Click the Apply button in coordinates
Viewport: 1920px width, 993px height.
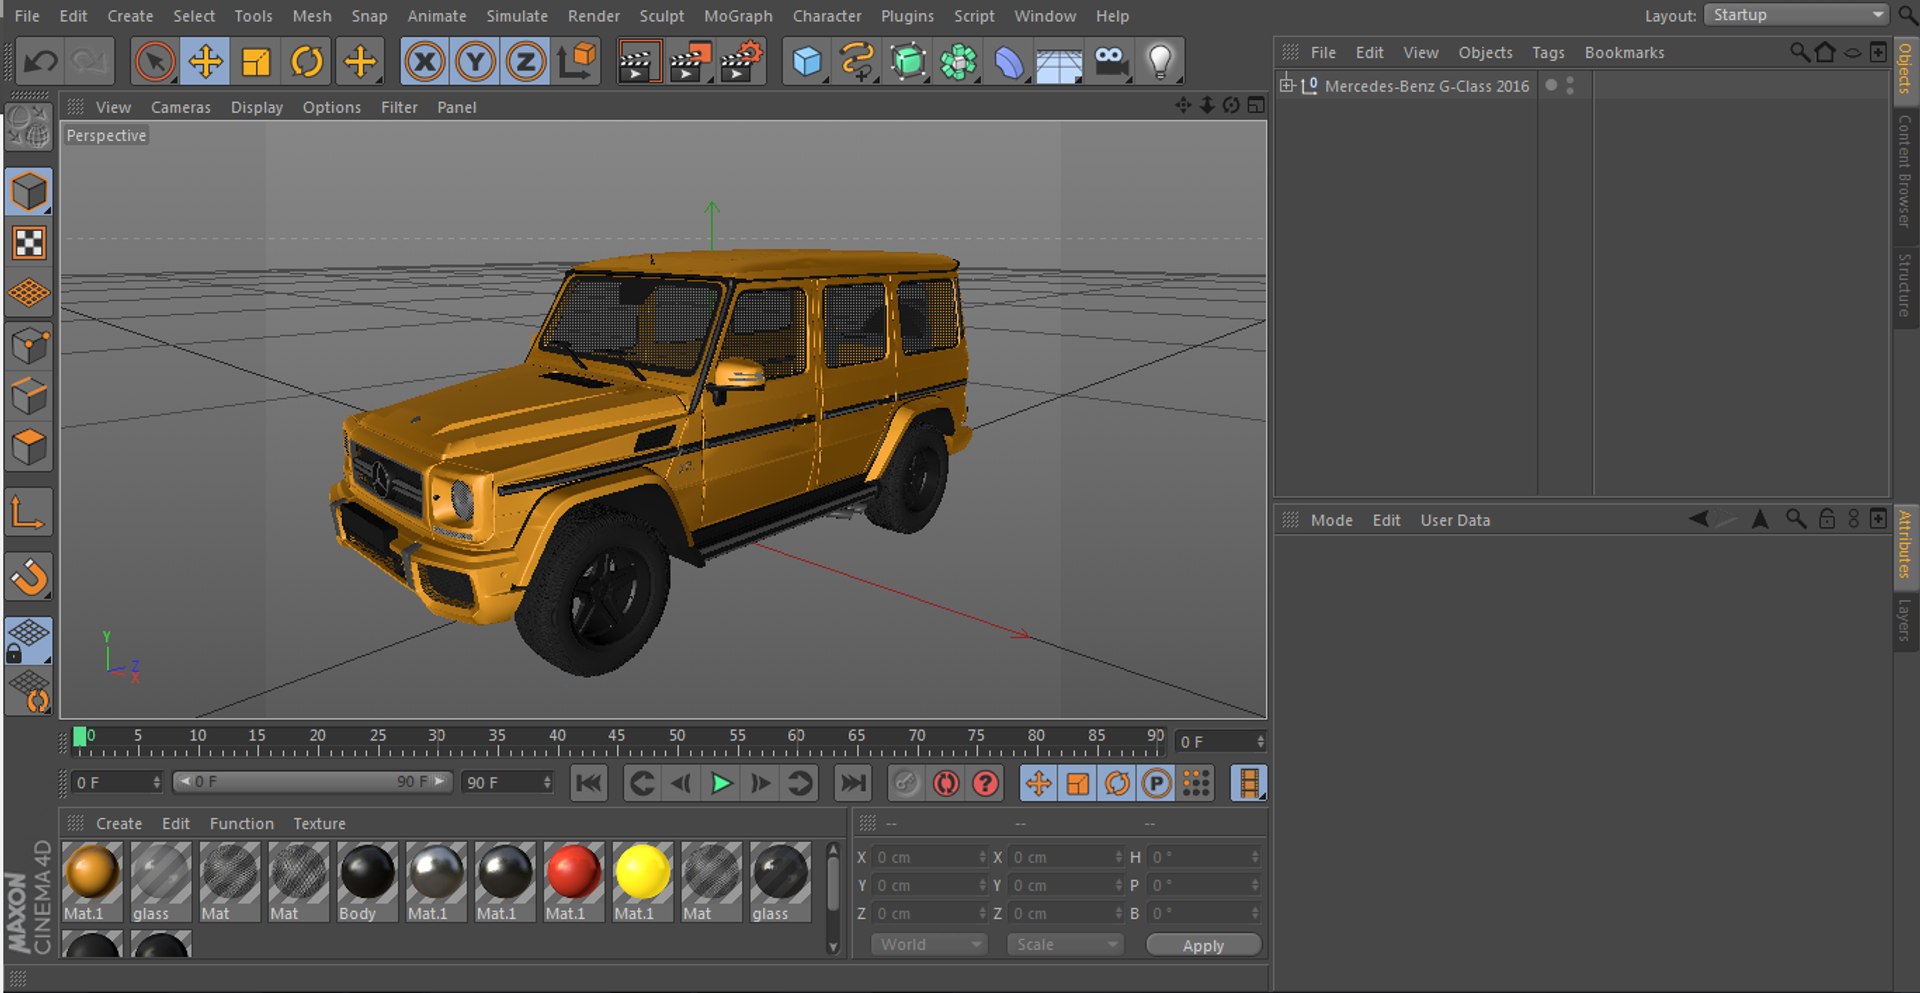(1203, 945)
